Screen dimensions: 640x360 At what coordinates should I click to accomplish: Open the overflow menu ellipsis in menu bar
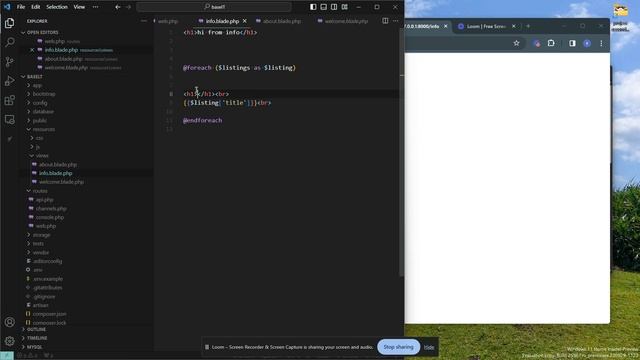click(x=96, y=7)
